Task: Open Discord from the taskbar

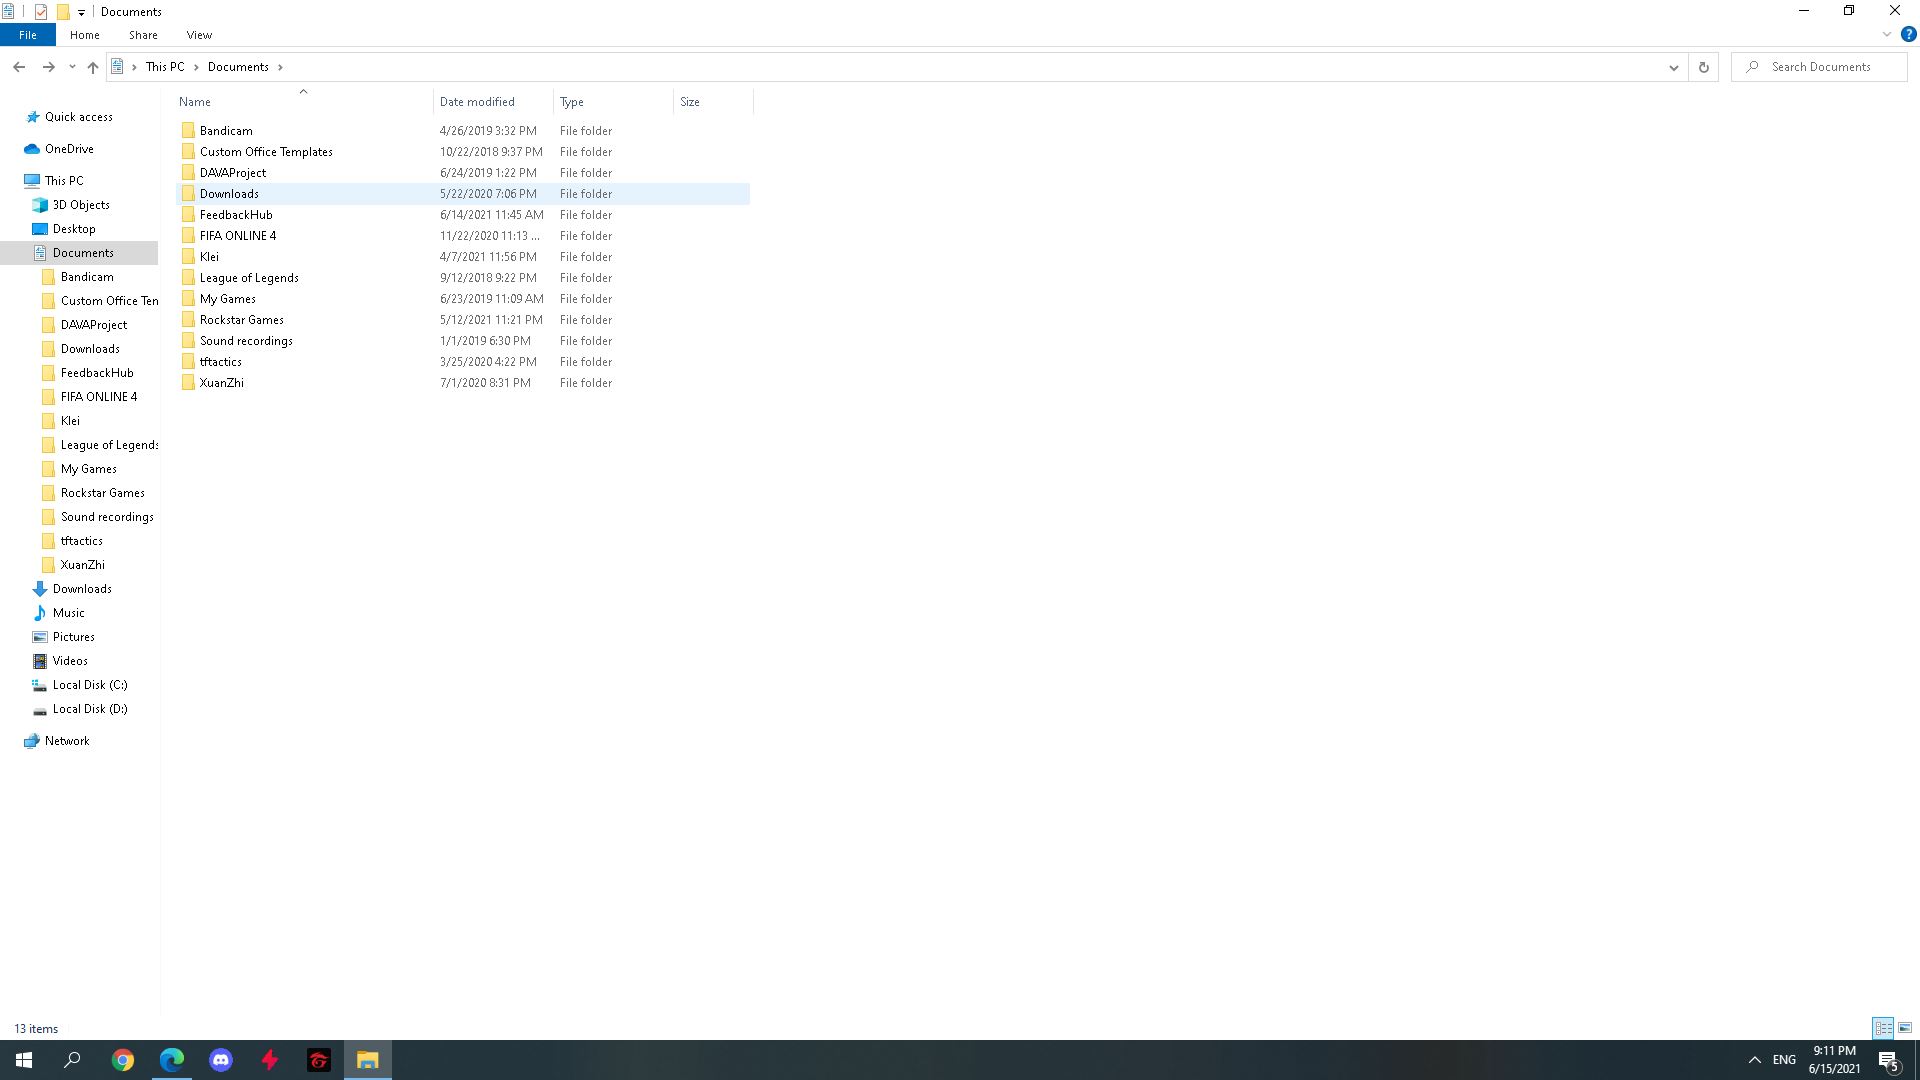Action: [x=221, y=1060]
